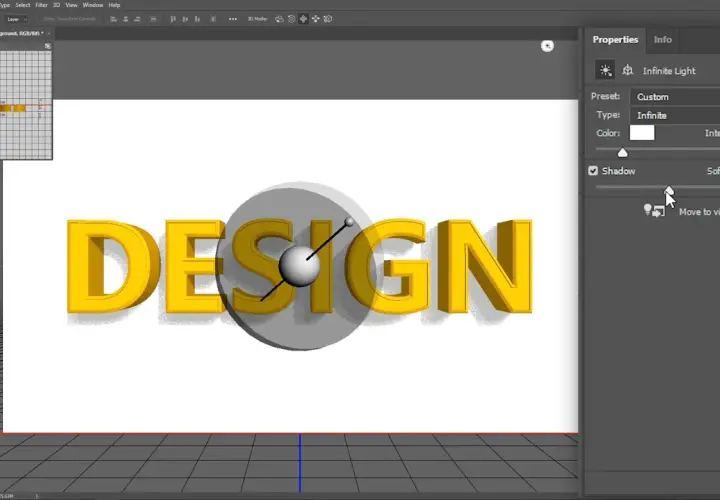The height and width of the screenshot is (500, 720).
Task: Click the light widget icon at canvas top-right
Action: pos(547,46)
